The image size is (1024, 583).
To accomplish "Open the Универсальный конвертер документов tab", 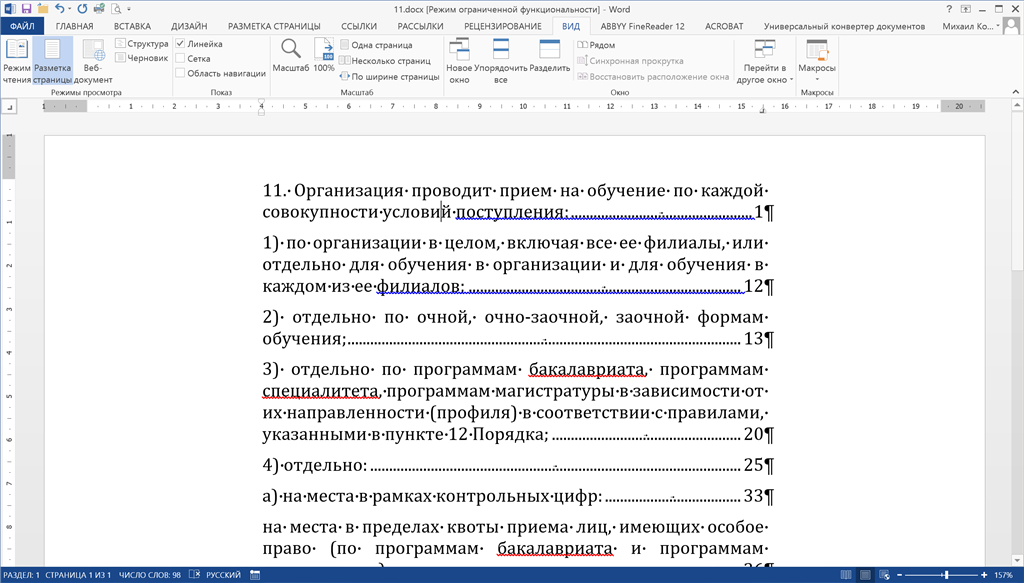I will [x=844, y=26].
